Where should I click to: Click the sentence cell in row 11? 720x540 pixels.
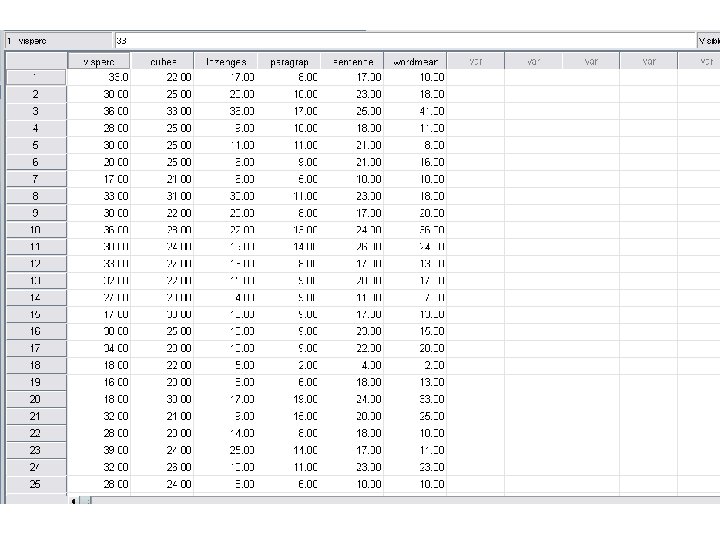coord(352,247)
